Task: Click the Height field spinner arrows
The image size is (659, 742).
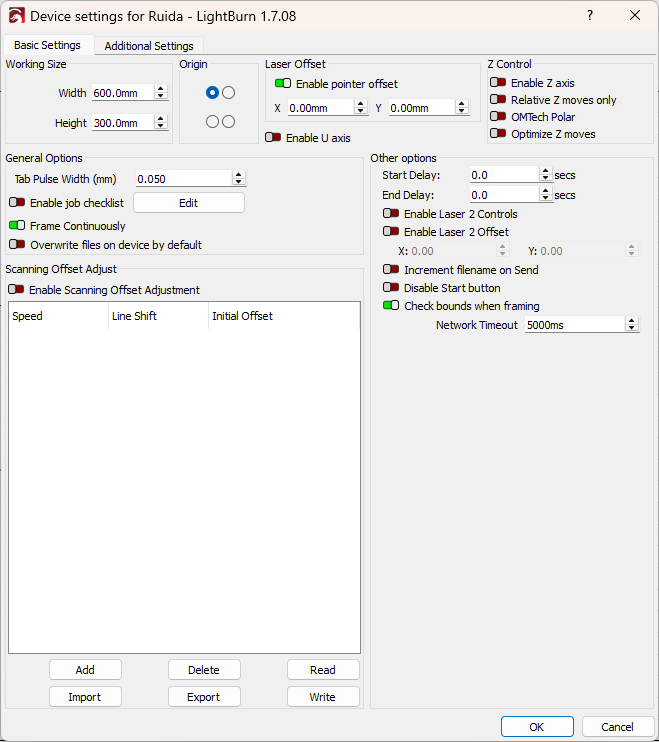Action: pyautogui.click(x=161, y=123)
